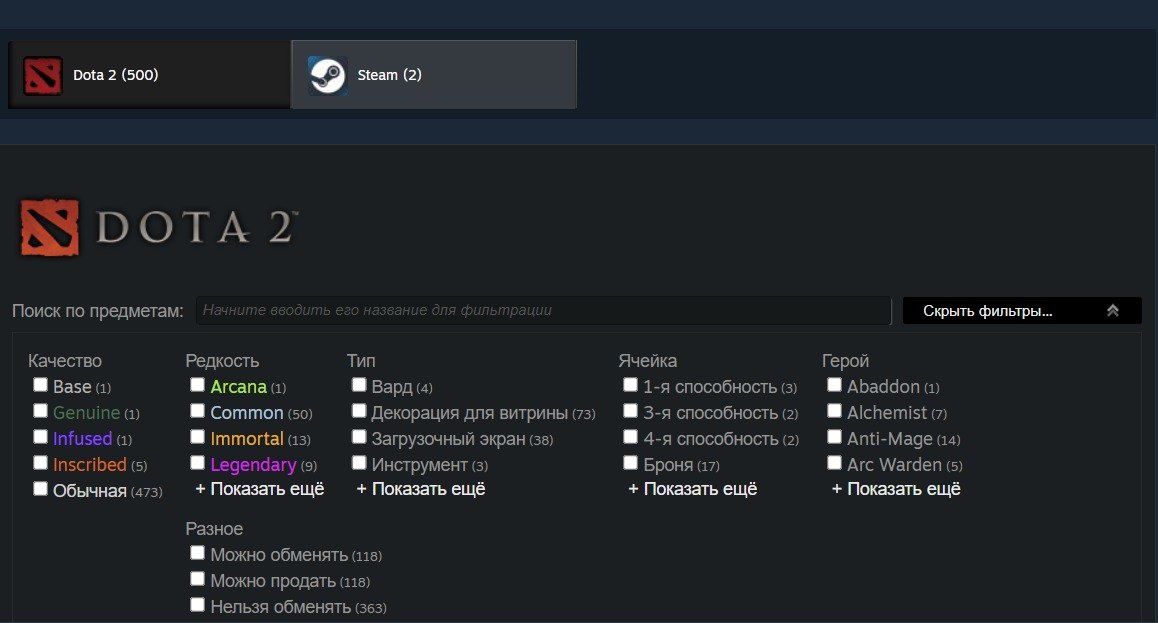Expand more slots under Ячейка
The width and height of the screenshot is (1158, 623).
coord(693,489)
